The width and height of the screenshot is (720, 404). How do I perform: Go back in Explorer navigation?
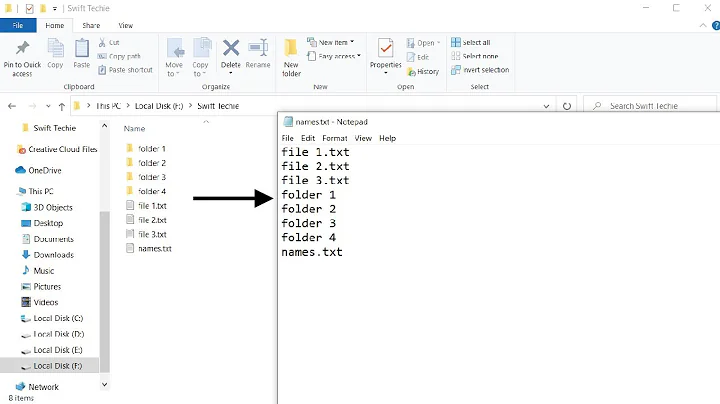click(x=12, y=106)
